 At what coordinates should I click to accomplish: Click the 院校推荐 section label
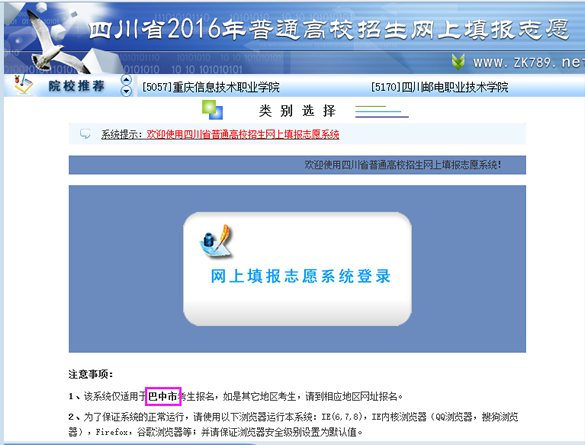pyautogui.click(x=76, y=86)
